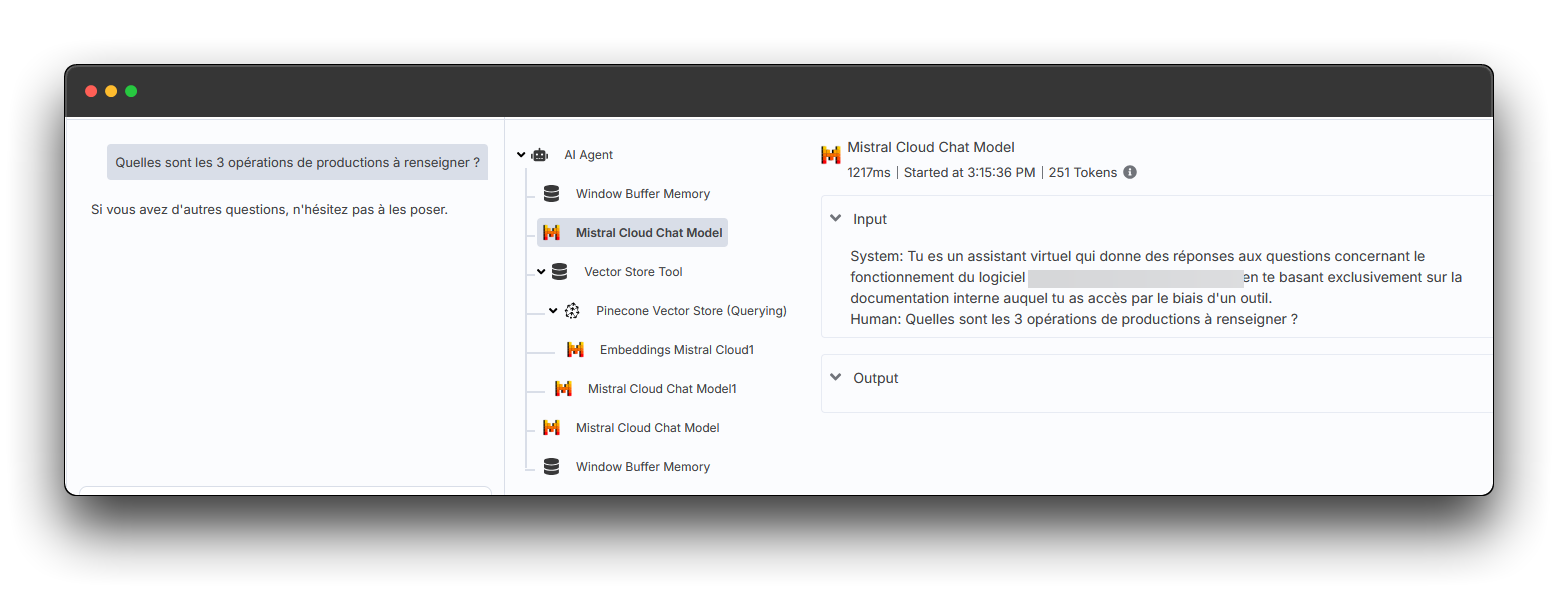1558x592 pixels.
Task: Click the Mistral Cloud Chat Model1 icon
Action: tap(563, 389)
